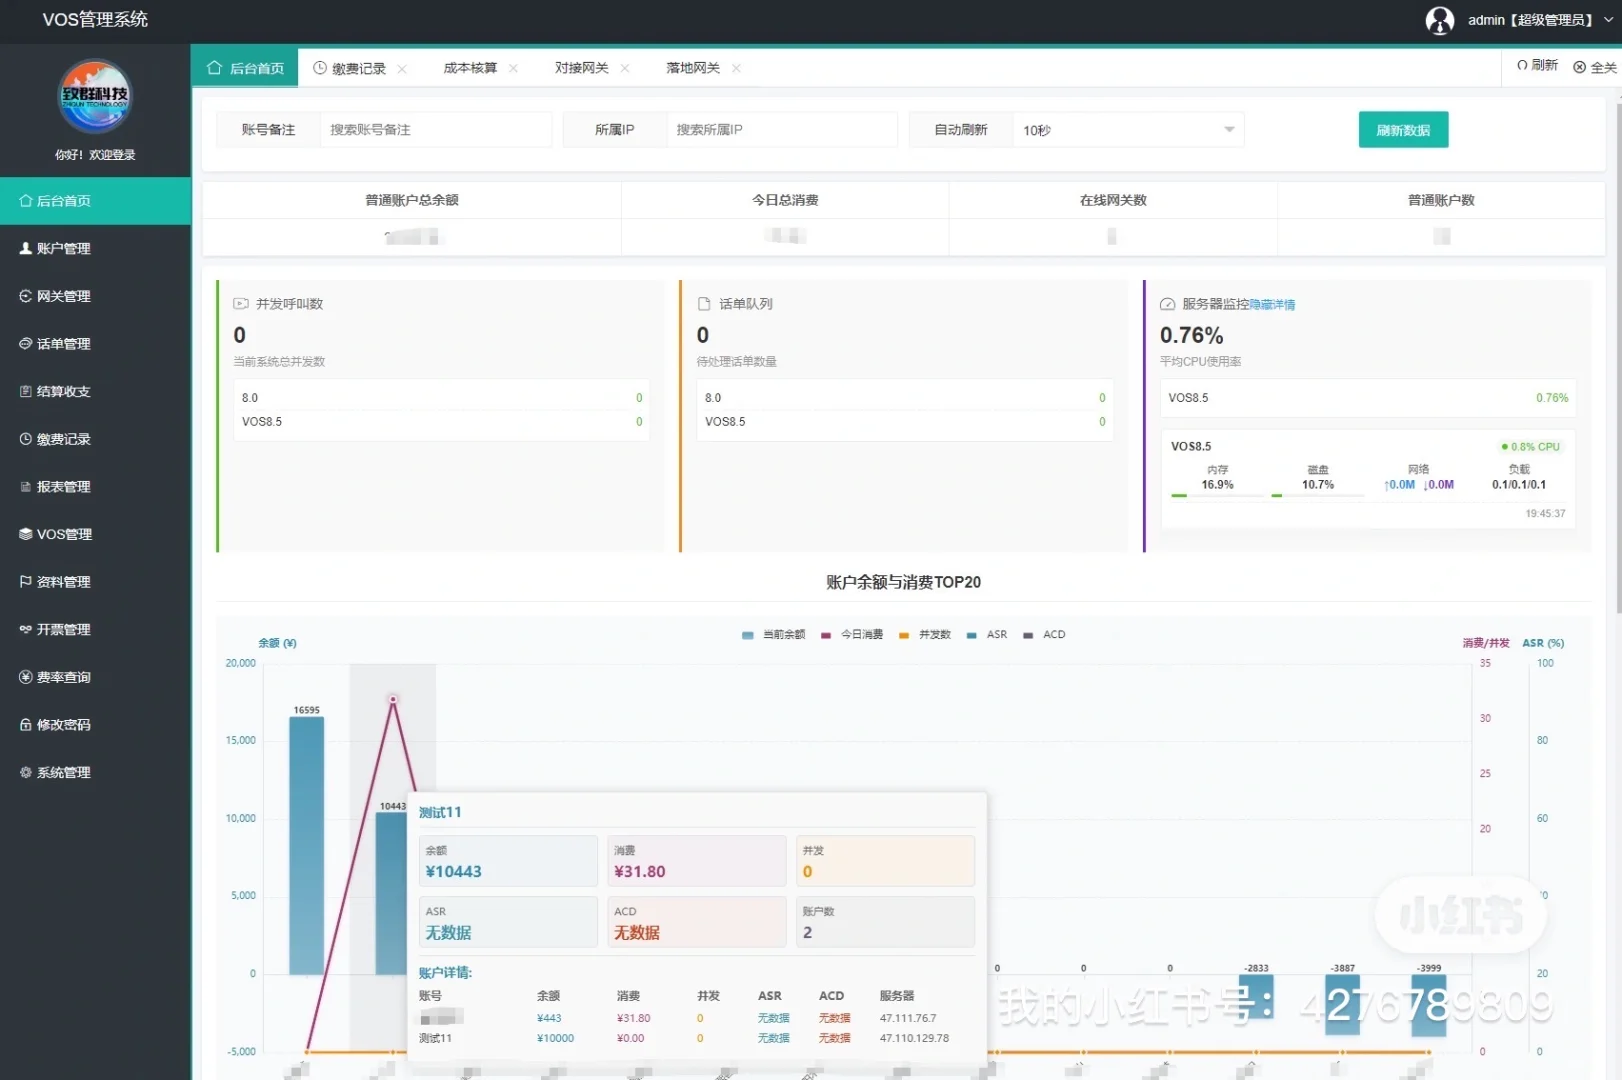The height and width of the screenshot is (1080, 1622).
Task: Click the 刷新数据 button
Action: (1403, 130)
